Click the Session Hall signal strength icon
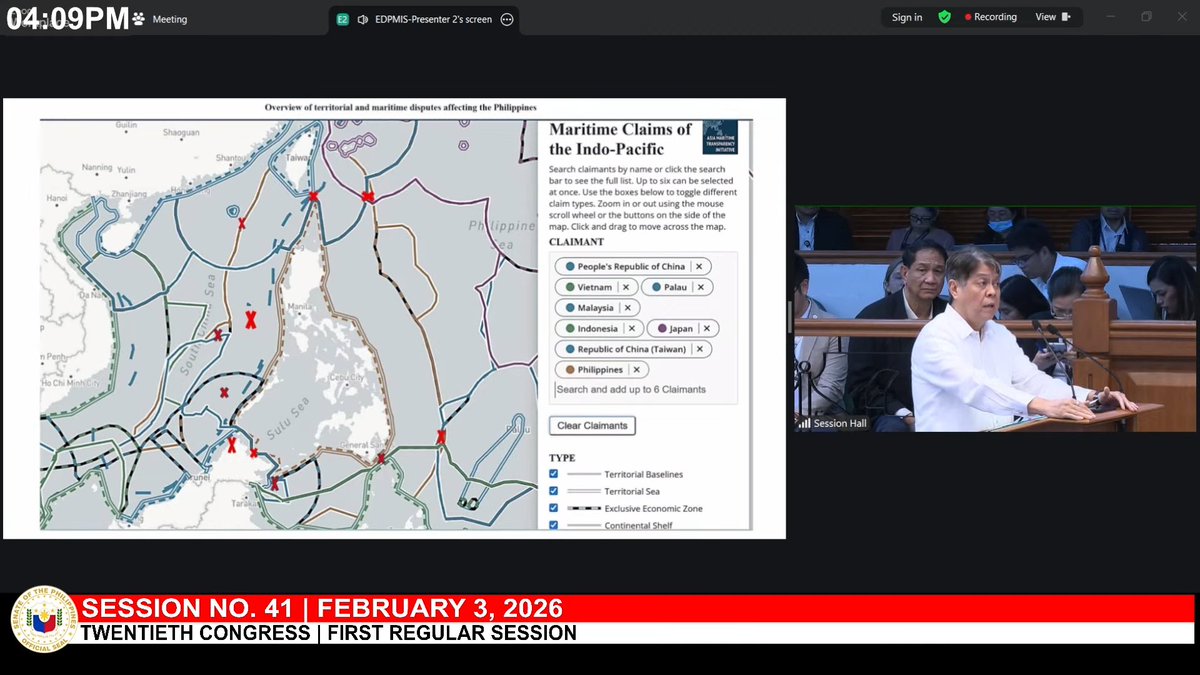This screenshot has height=675, width=1200. point(804,423)
